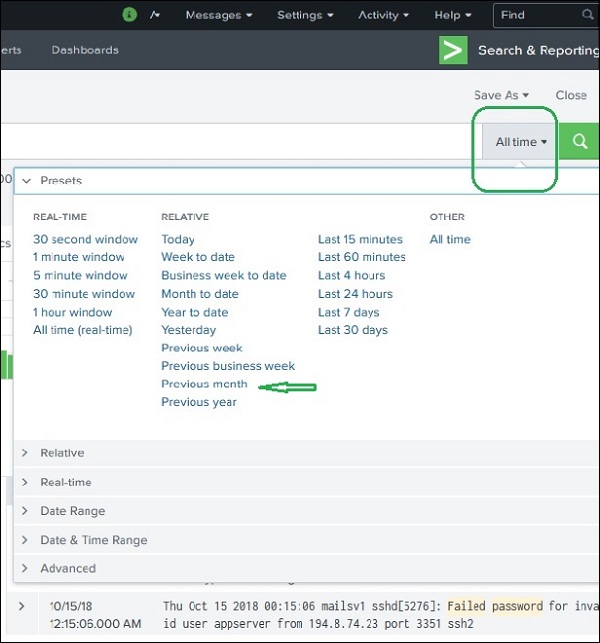
Task: Collapse the Presets section
Action: (27, 181)
